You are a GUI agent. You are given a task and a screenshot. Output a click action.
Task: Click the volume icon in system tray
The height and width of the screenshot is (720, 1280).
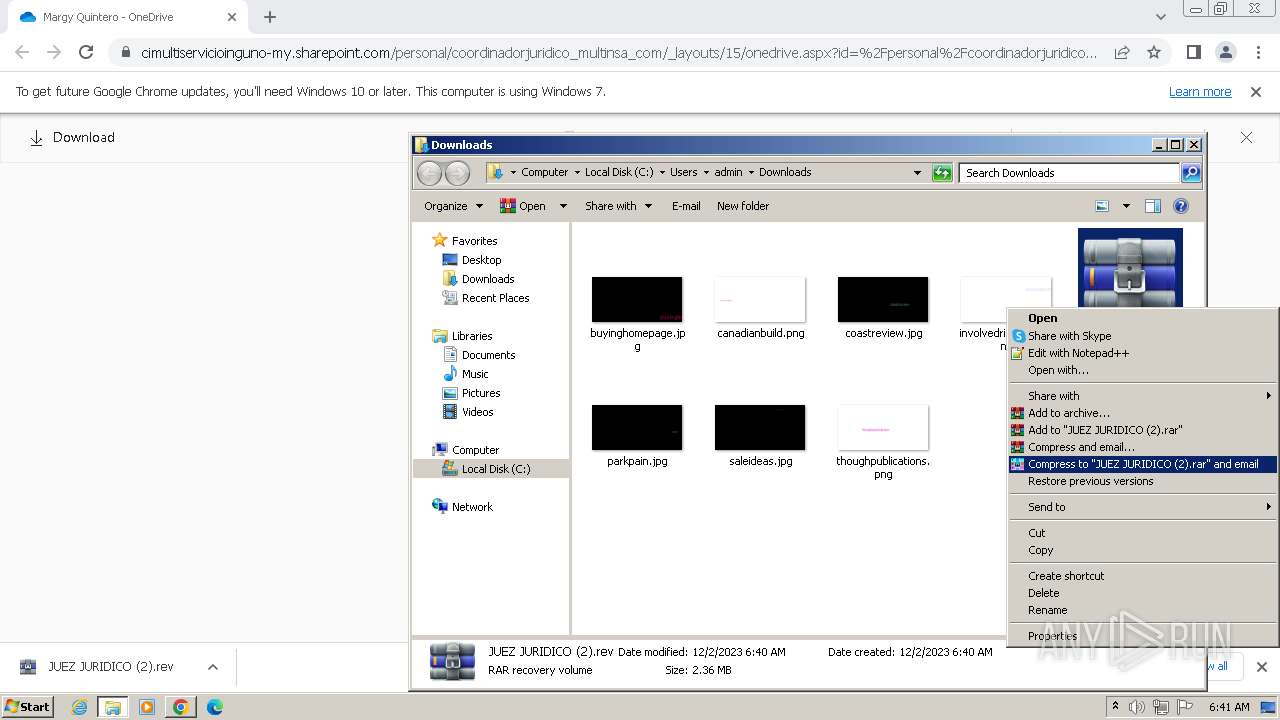tap(1136, 707)
